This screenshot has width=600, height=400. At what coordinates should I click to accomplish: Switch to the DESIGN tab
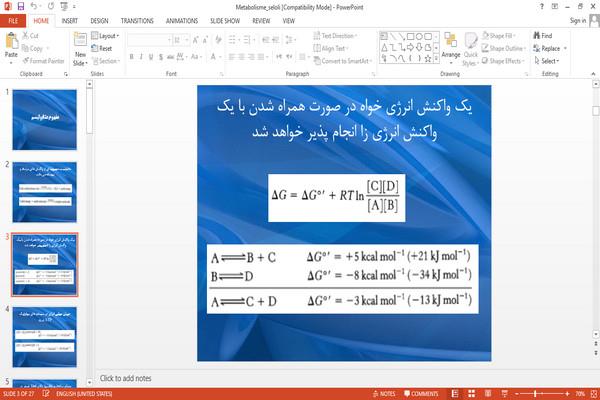coord(99,21)
